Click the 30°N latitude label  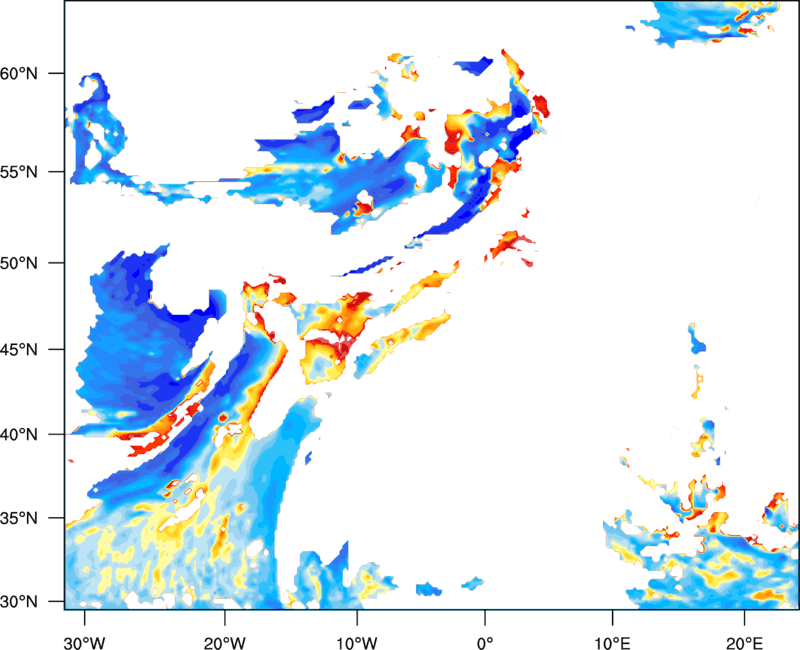point(19,602)
